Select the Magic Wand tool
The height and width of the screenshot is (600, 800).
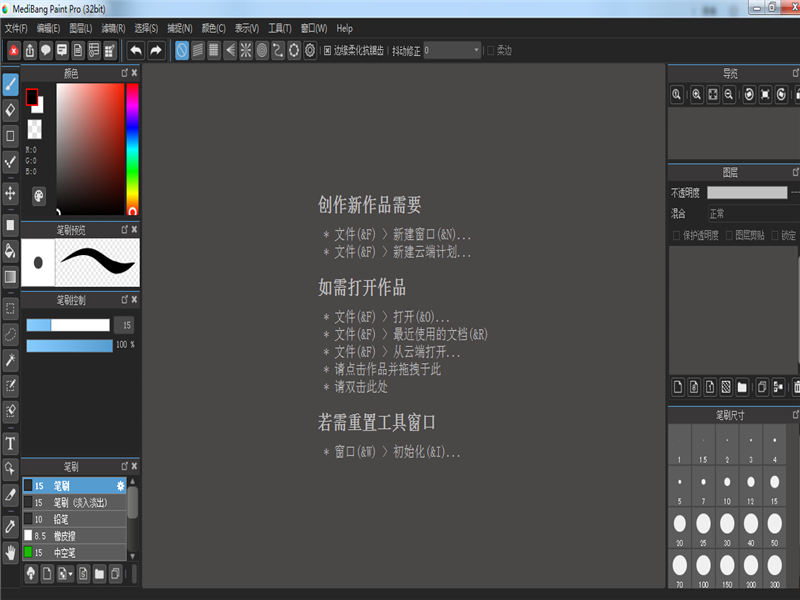[10, 360]
